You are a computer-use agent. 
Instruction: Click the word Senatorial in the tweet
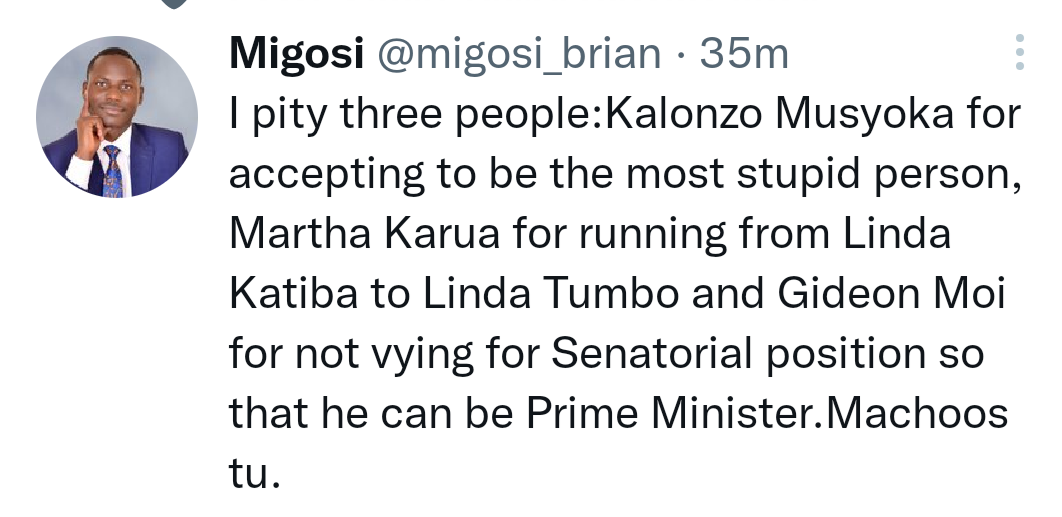pyautogui.click(x=652, y=353)
